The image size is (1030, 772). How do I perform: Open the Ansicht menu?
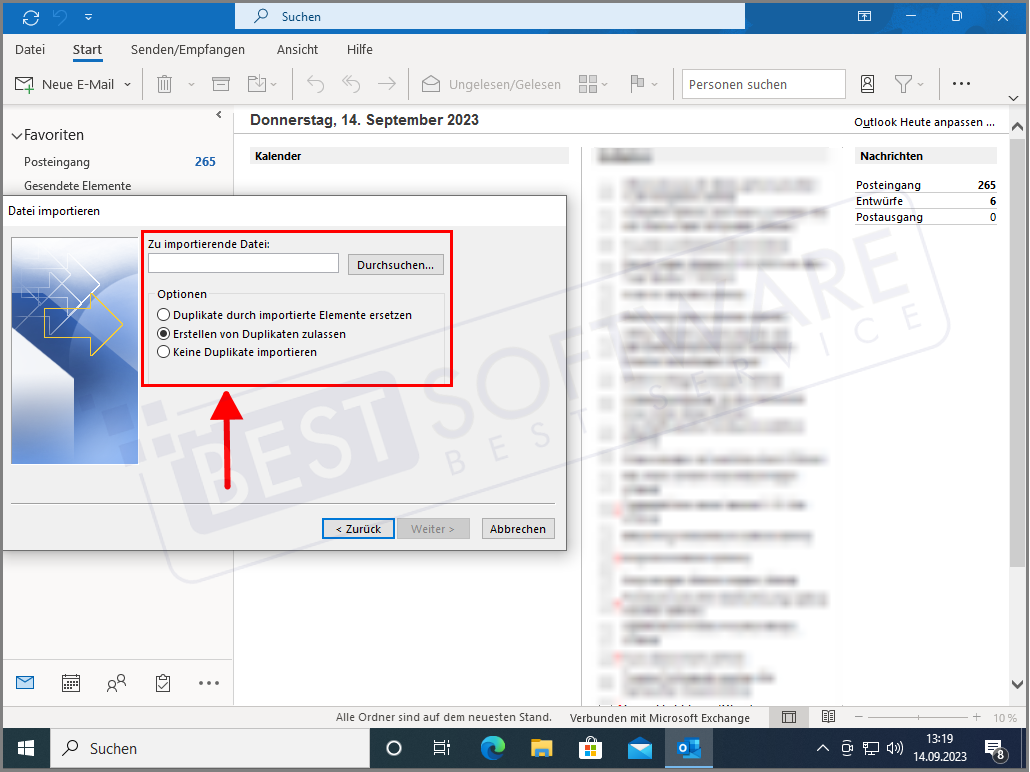pos(297,49)
